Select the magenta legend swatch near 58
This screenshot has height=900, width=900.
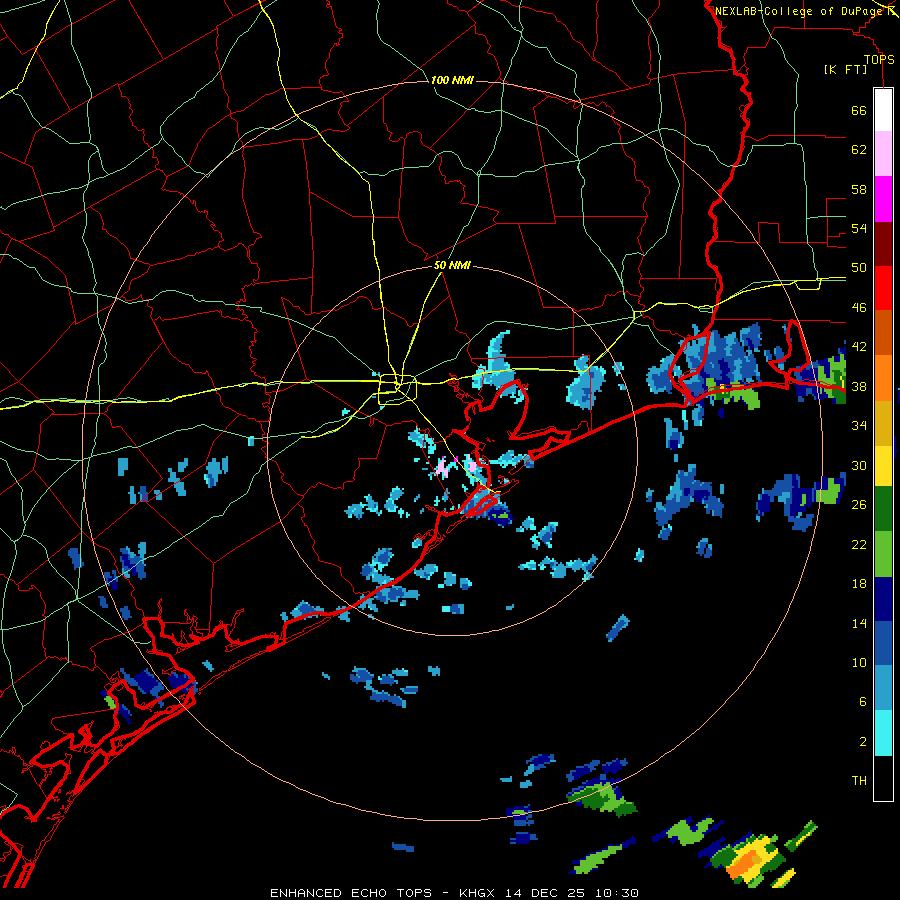(883, 199)
